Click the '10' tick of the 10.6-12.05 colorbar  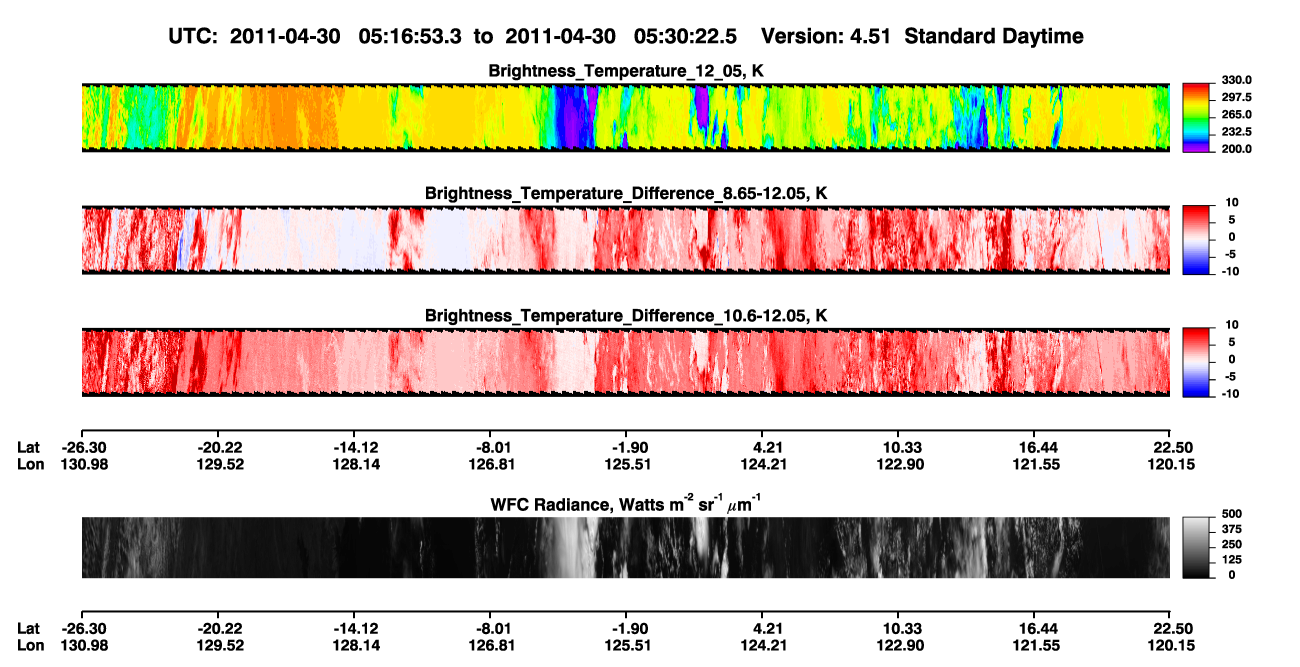(1233, 325)
